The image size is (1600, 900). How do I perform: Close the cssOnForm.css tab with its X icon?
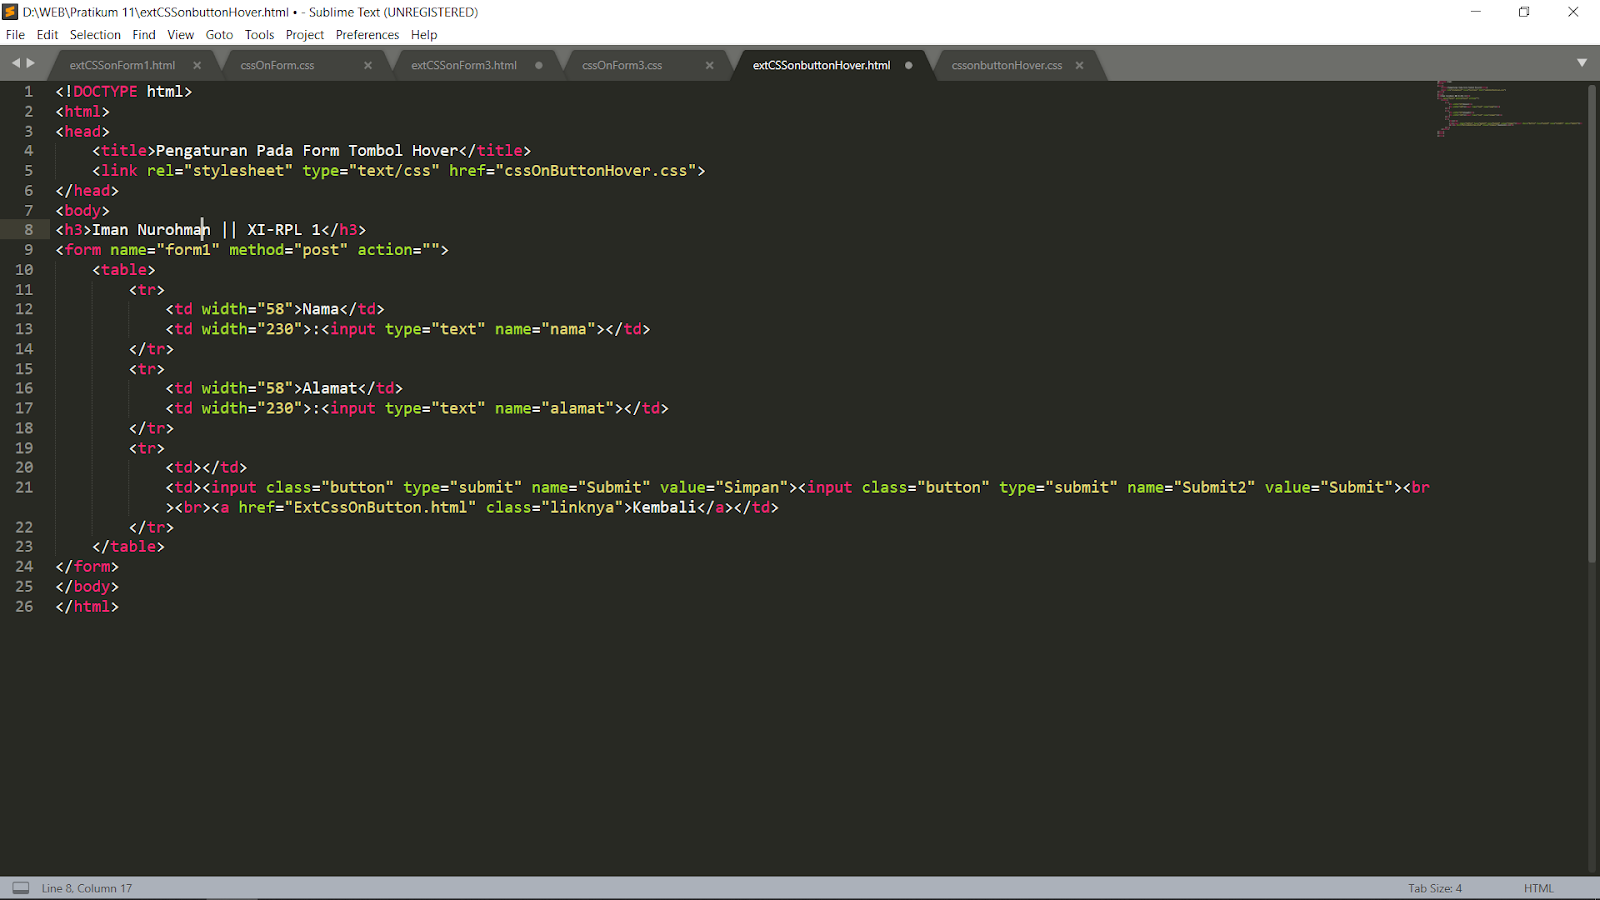click(x=368, y=64)
